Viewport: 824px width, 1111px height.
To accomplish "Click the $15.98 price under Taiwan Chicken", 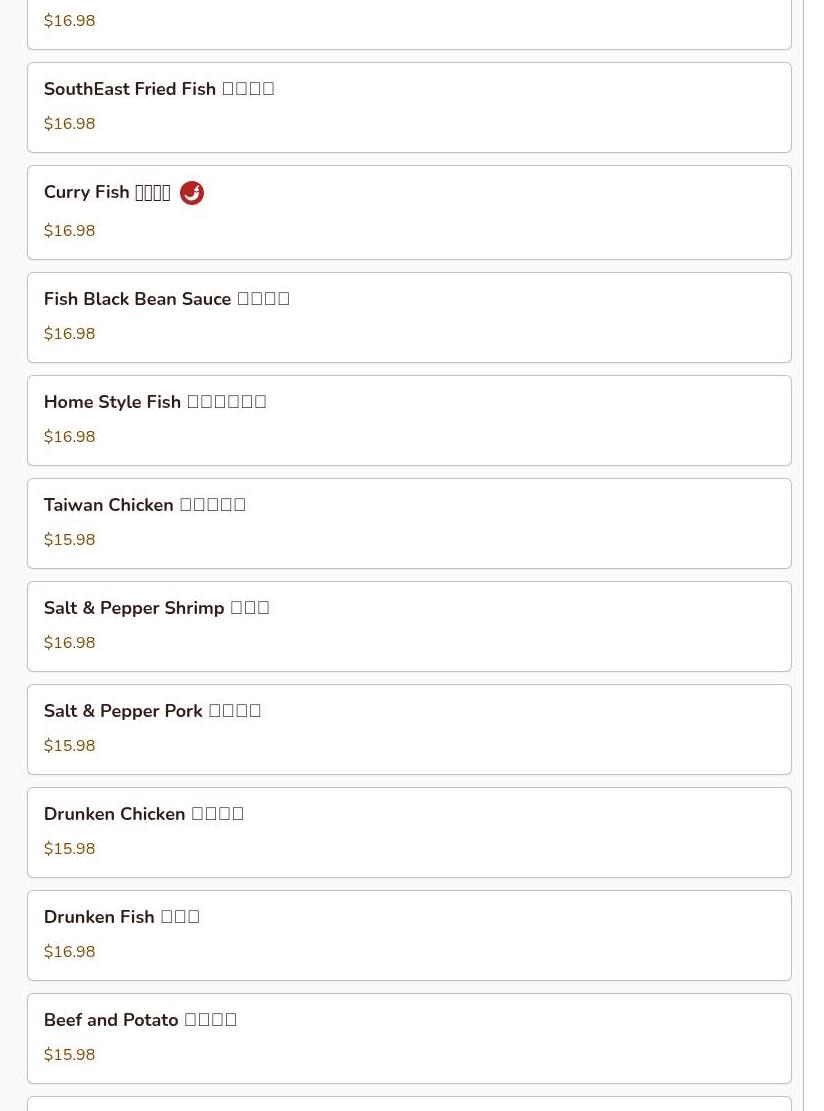I will pyautogui.click(x=69, y=539).
